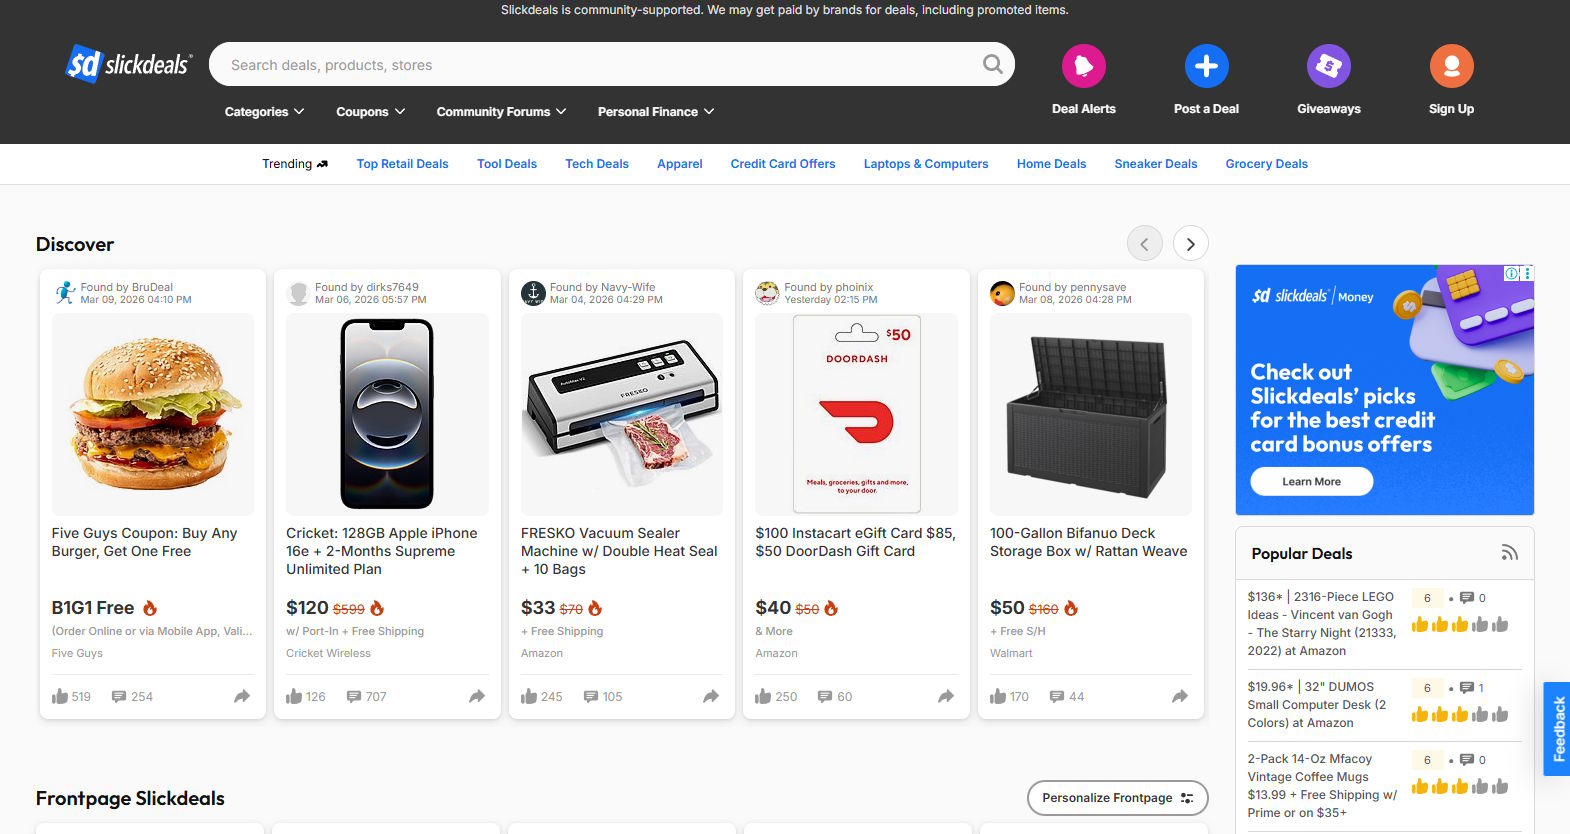Viewport: 1570px width, 834px height.
Task: Click Learn More on the Money ad
Action: [x=1311, y=481]
